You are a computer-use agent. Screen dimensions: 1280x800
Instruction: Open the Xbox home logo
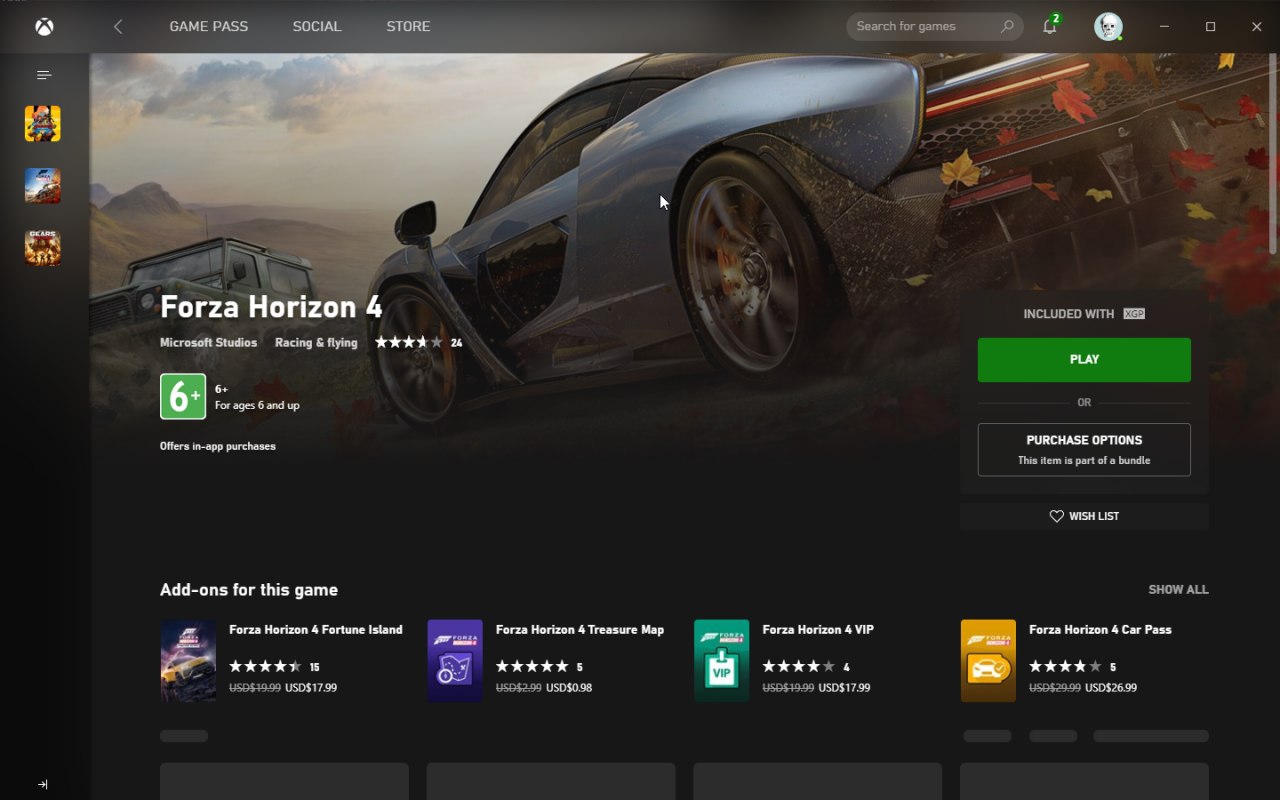pyautogui.click(x=44, y=27)
